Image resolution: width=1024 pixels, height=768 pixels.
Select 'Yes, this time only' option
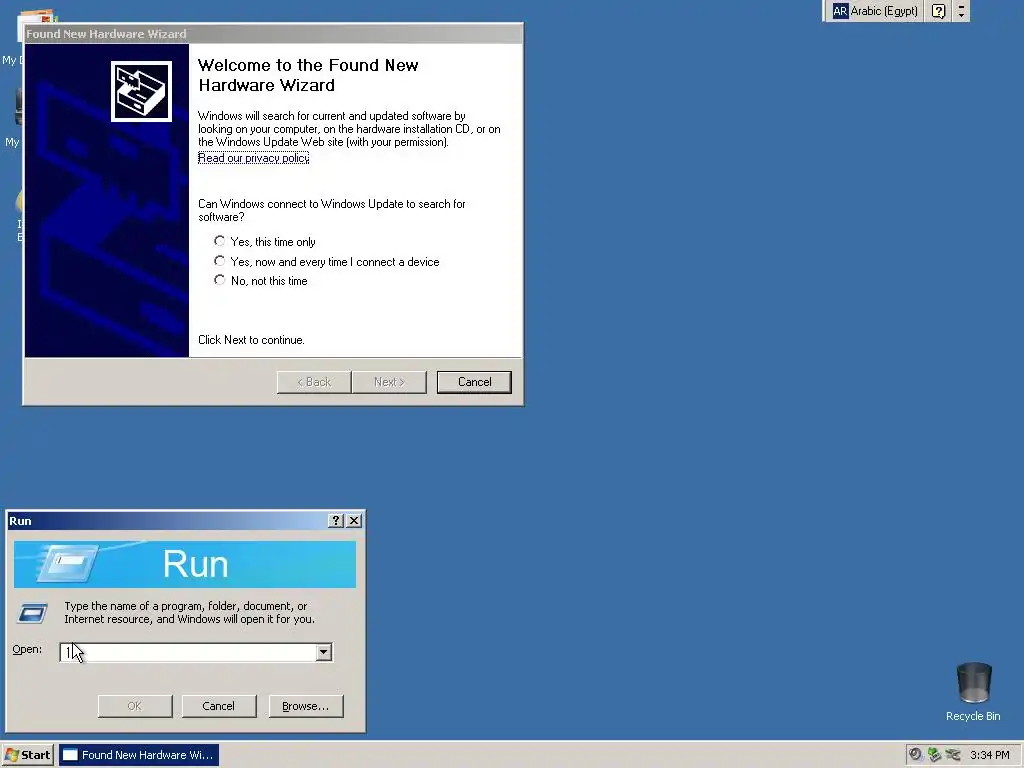click(265, 242)
